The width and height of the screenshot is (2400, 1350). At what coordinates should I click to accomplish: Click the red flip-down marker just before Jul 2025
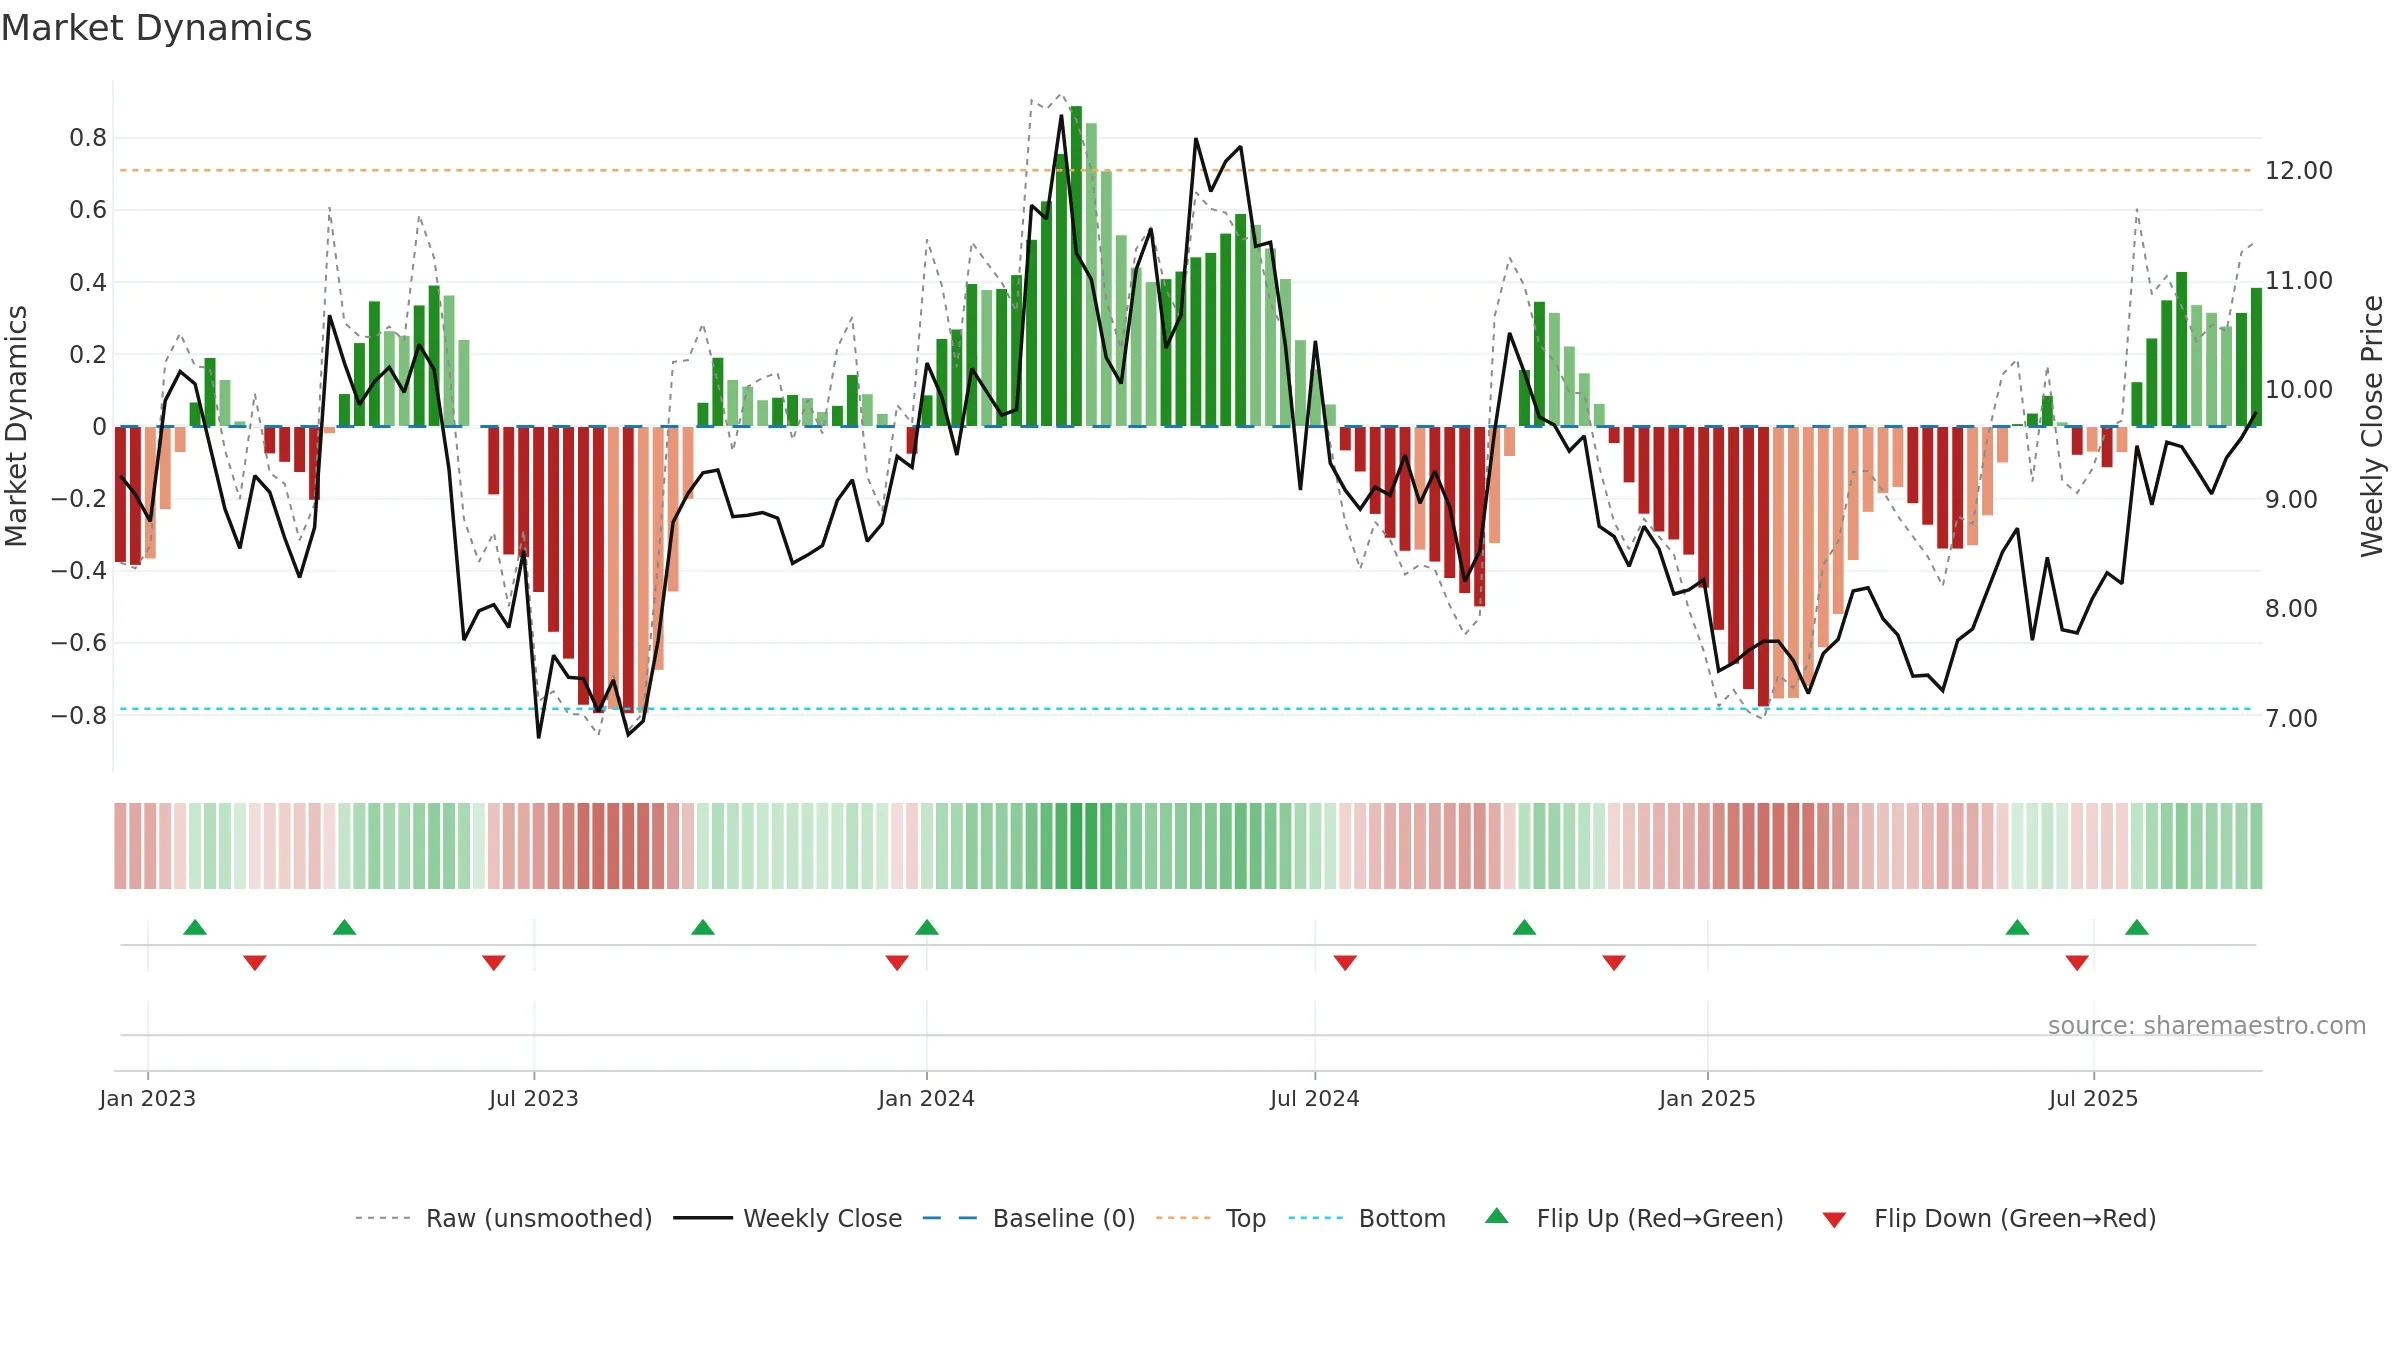(2077, 962)
